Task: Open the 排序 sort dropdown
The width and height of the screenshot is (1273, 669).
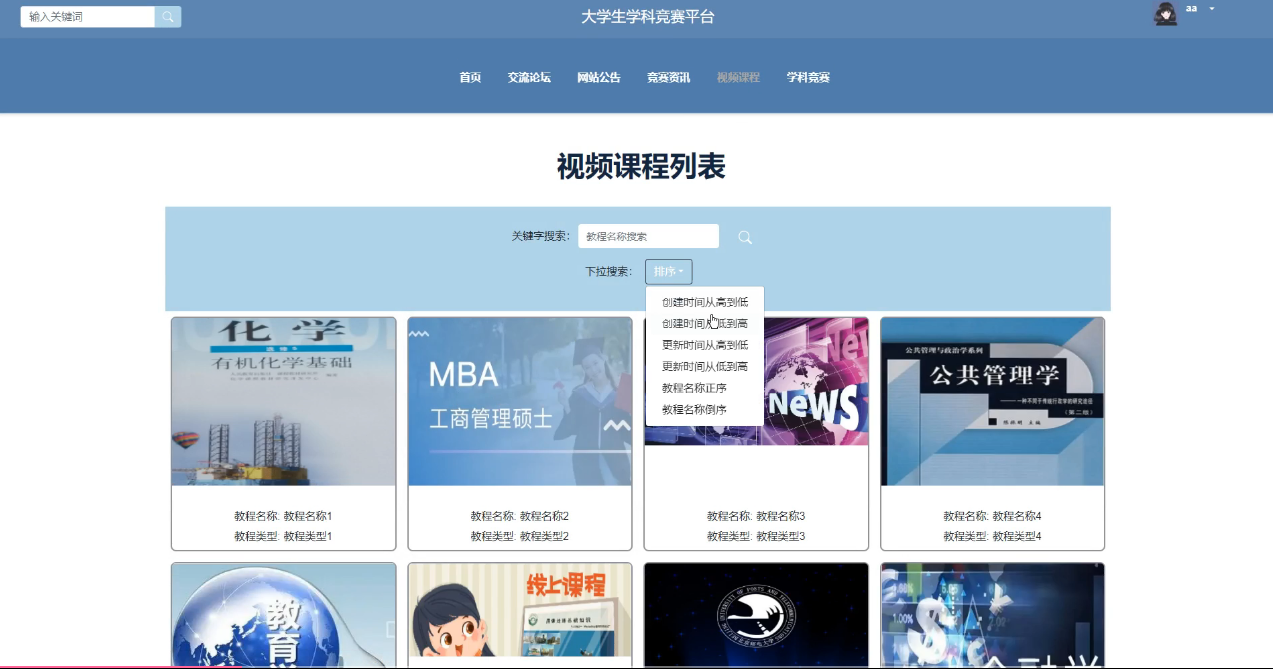Action: coord(668,271)
